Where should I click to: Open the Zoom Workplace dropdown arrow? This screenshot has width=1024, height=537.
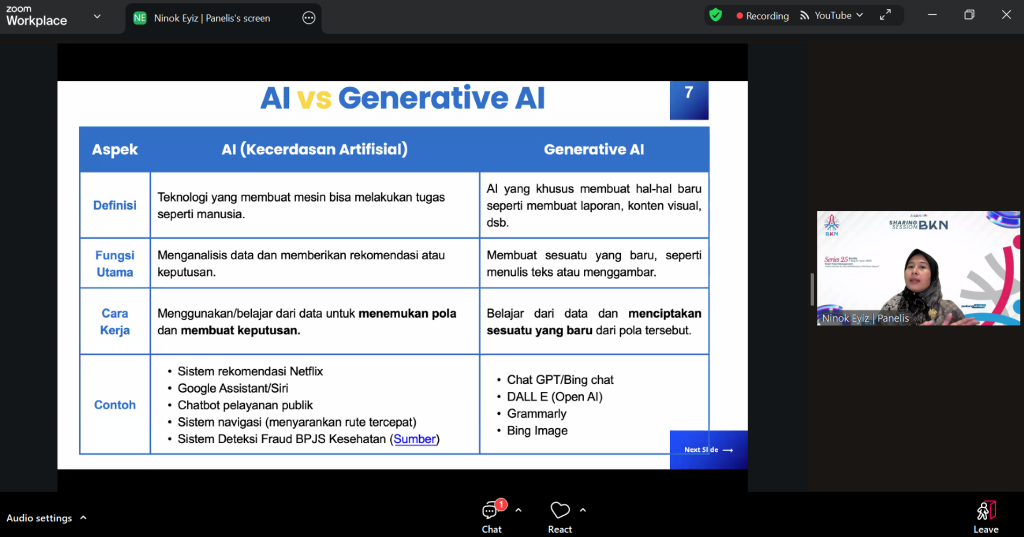click(x=97, y=16)
